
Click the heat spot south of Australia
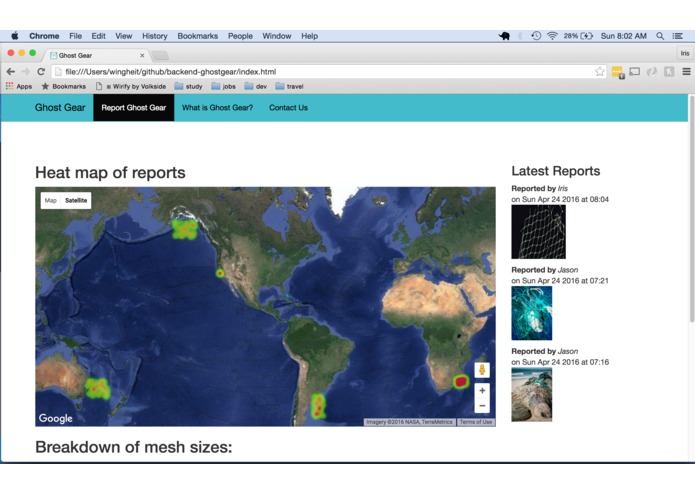(x=97, y=388)
